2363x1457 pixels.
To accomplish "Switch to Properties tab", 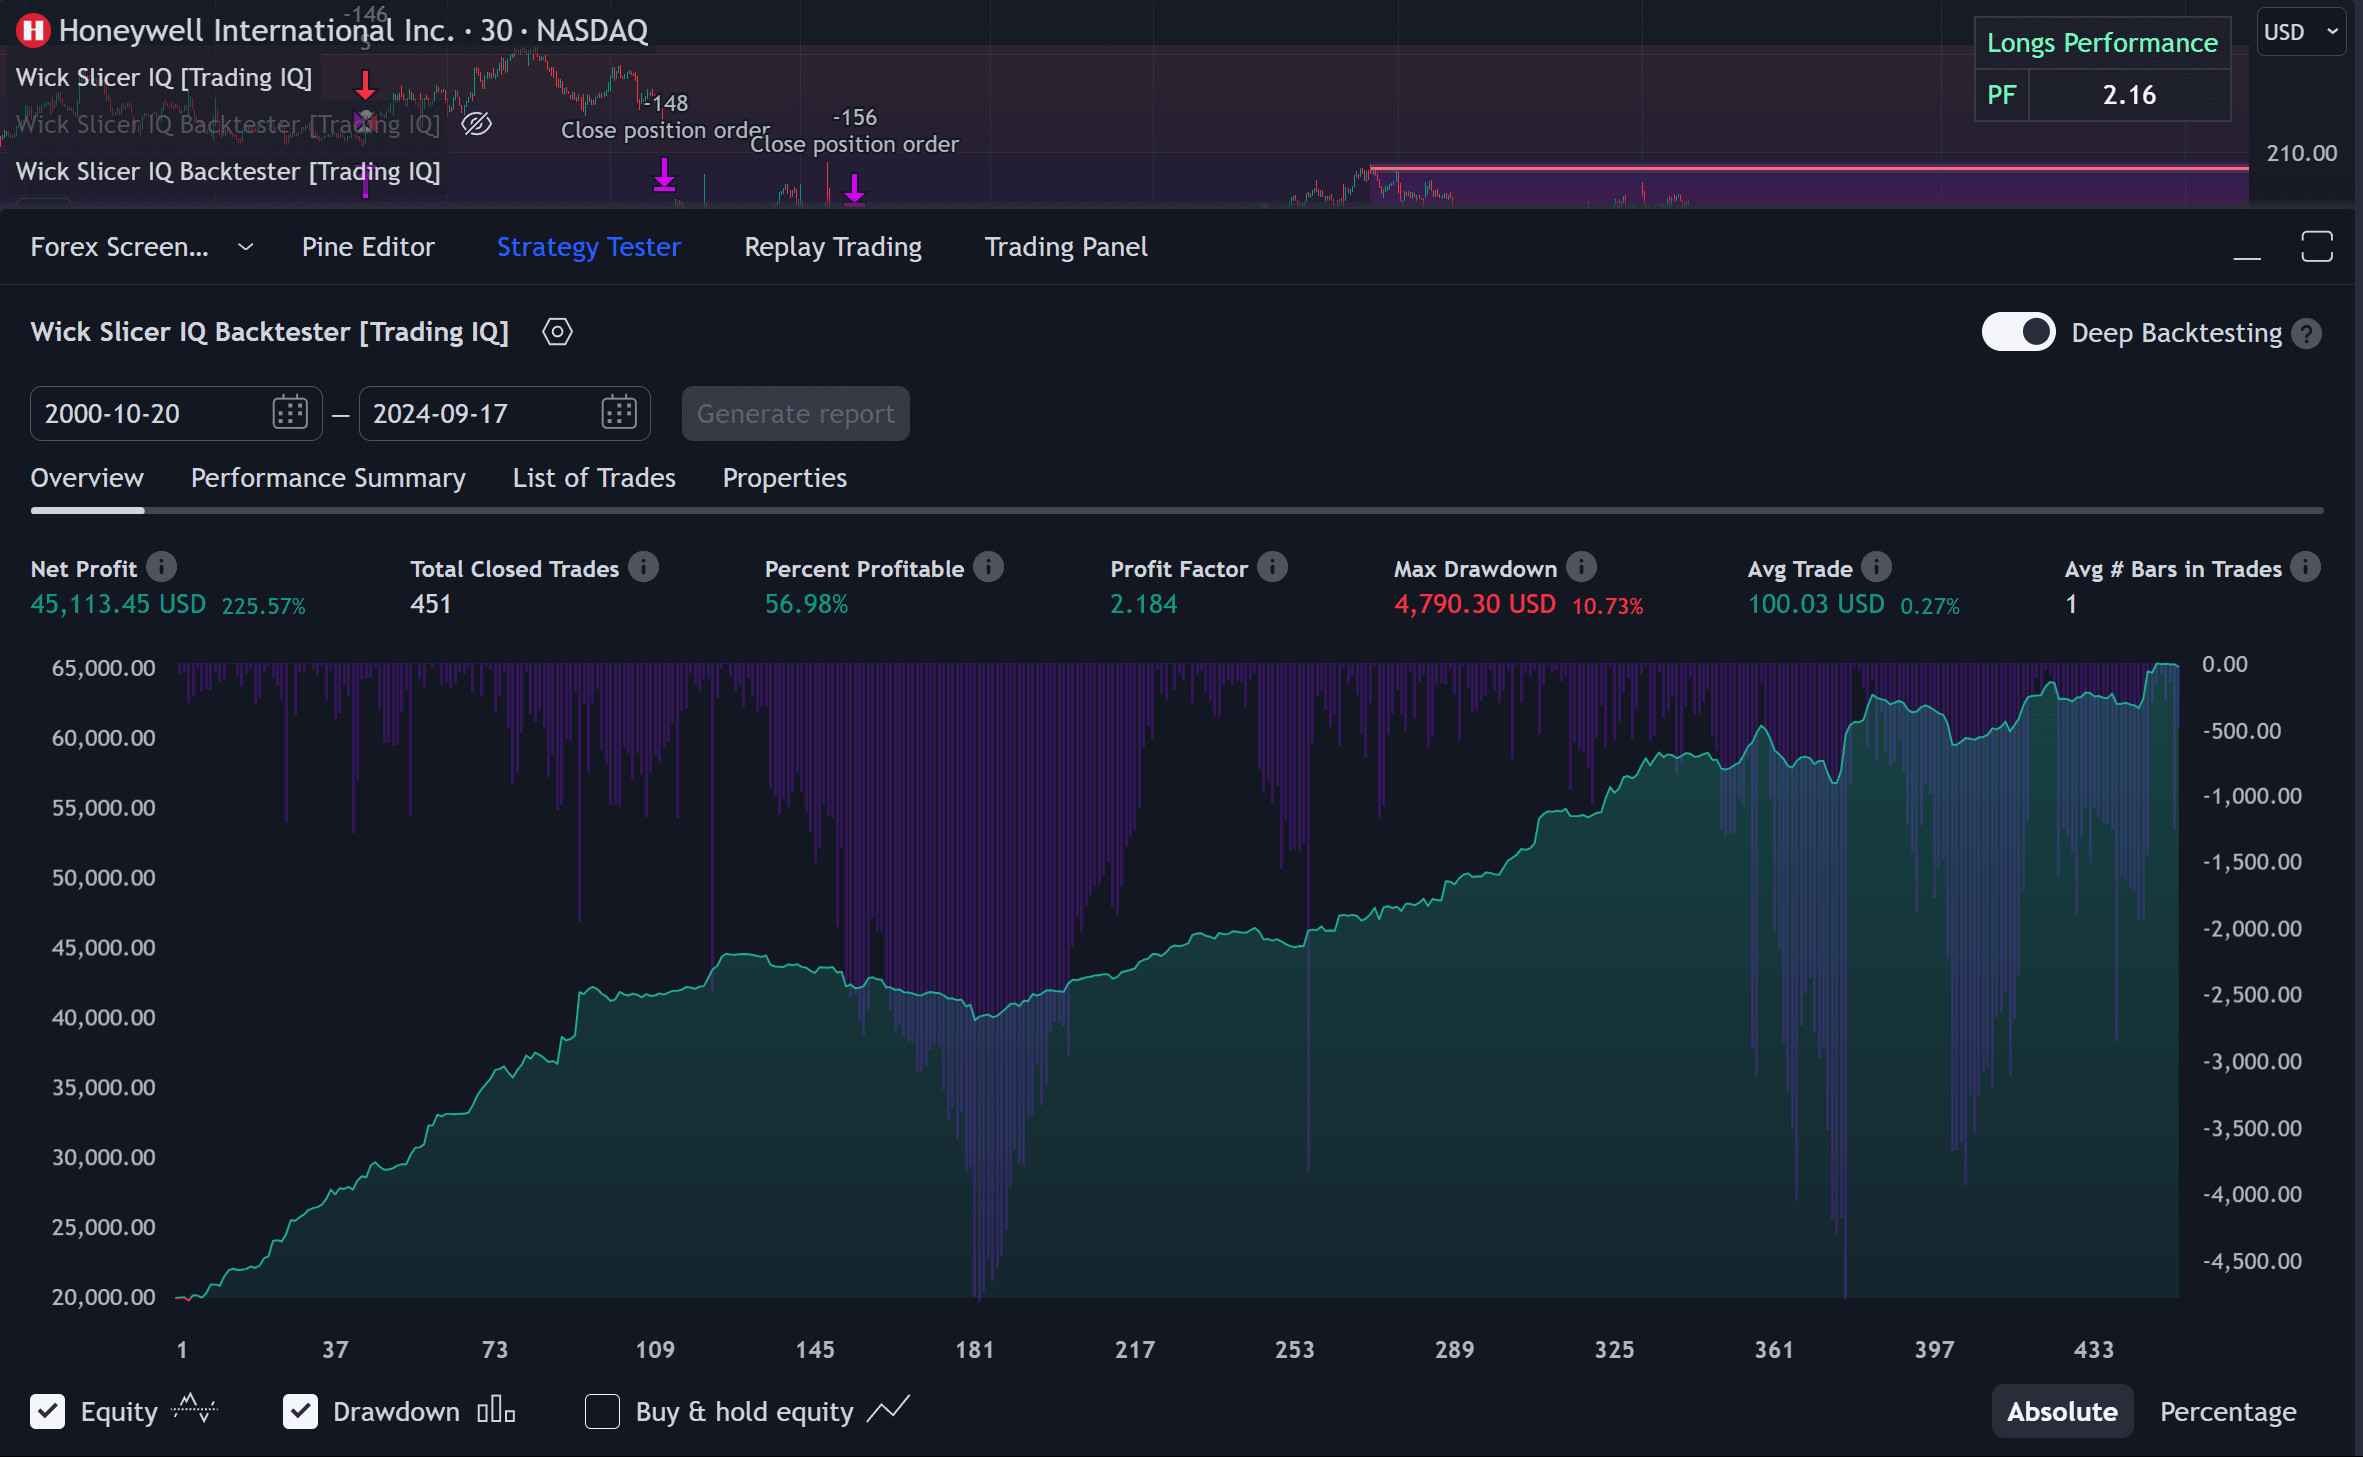I will (x=785, y=478).
